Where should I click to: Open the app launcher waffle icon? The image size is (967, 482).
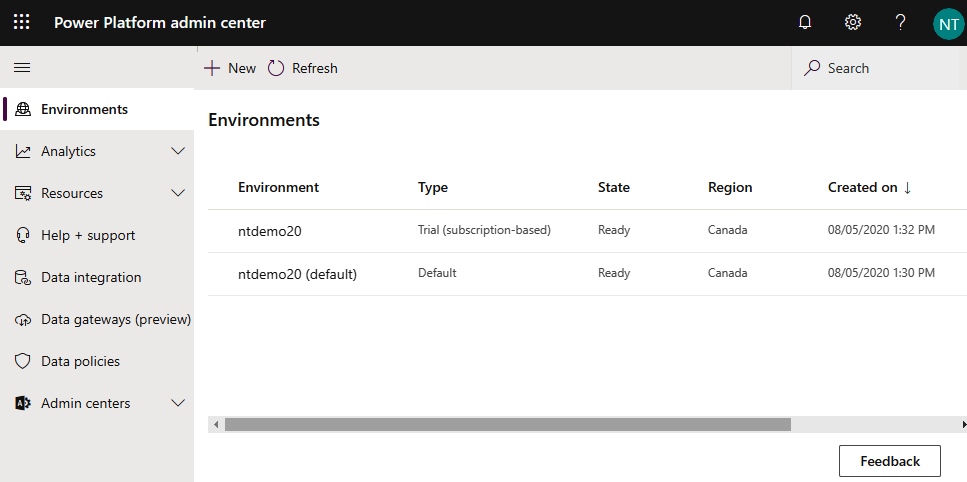tap(22, 23)
